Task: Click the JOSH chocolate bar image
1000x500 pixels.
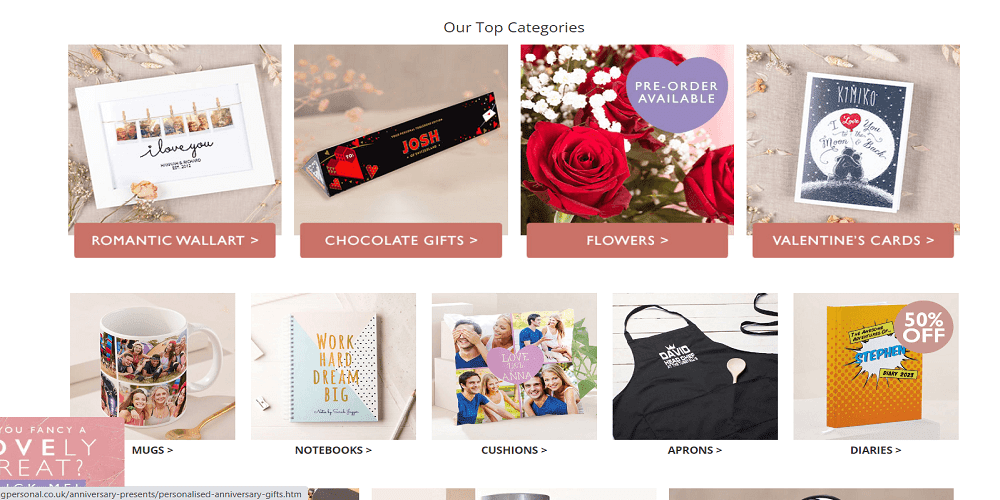Action: (x=401, y=134)
